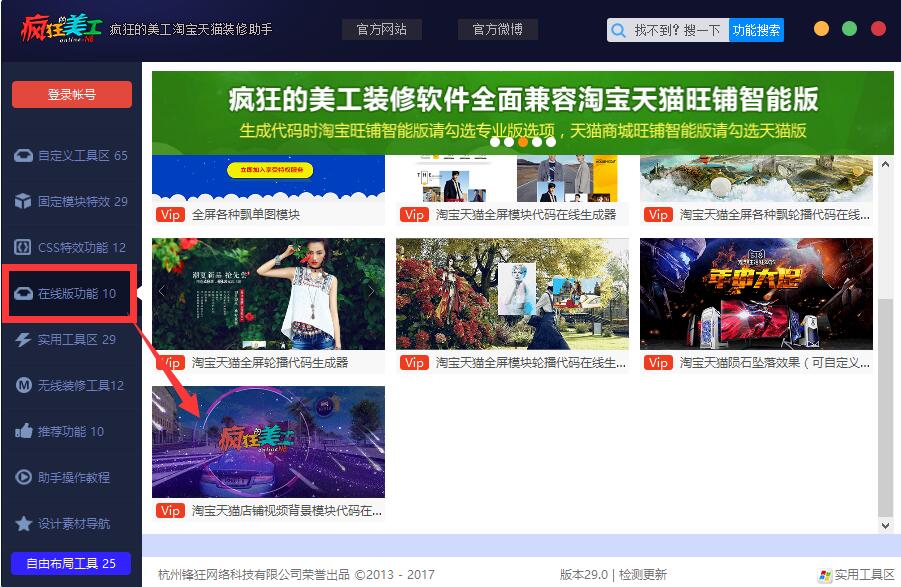Select first banner carousel dot
The image size is (901, 587).
point(495,141)
